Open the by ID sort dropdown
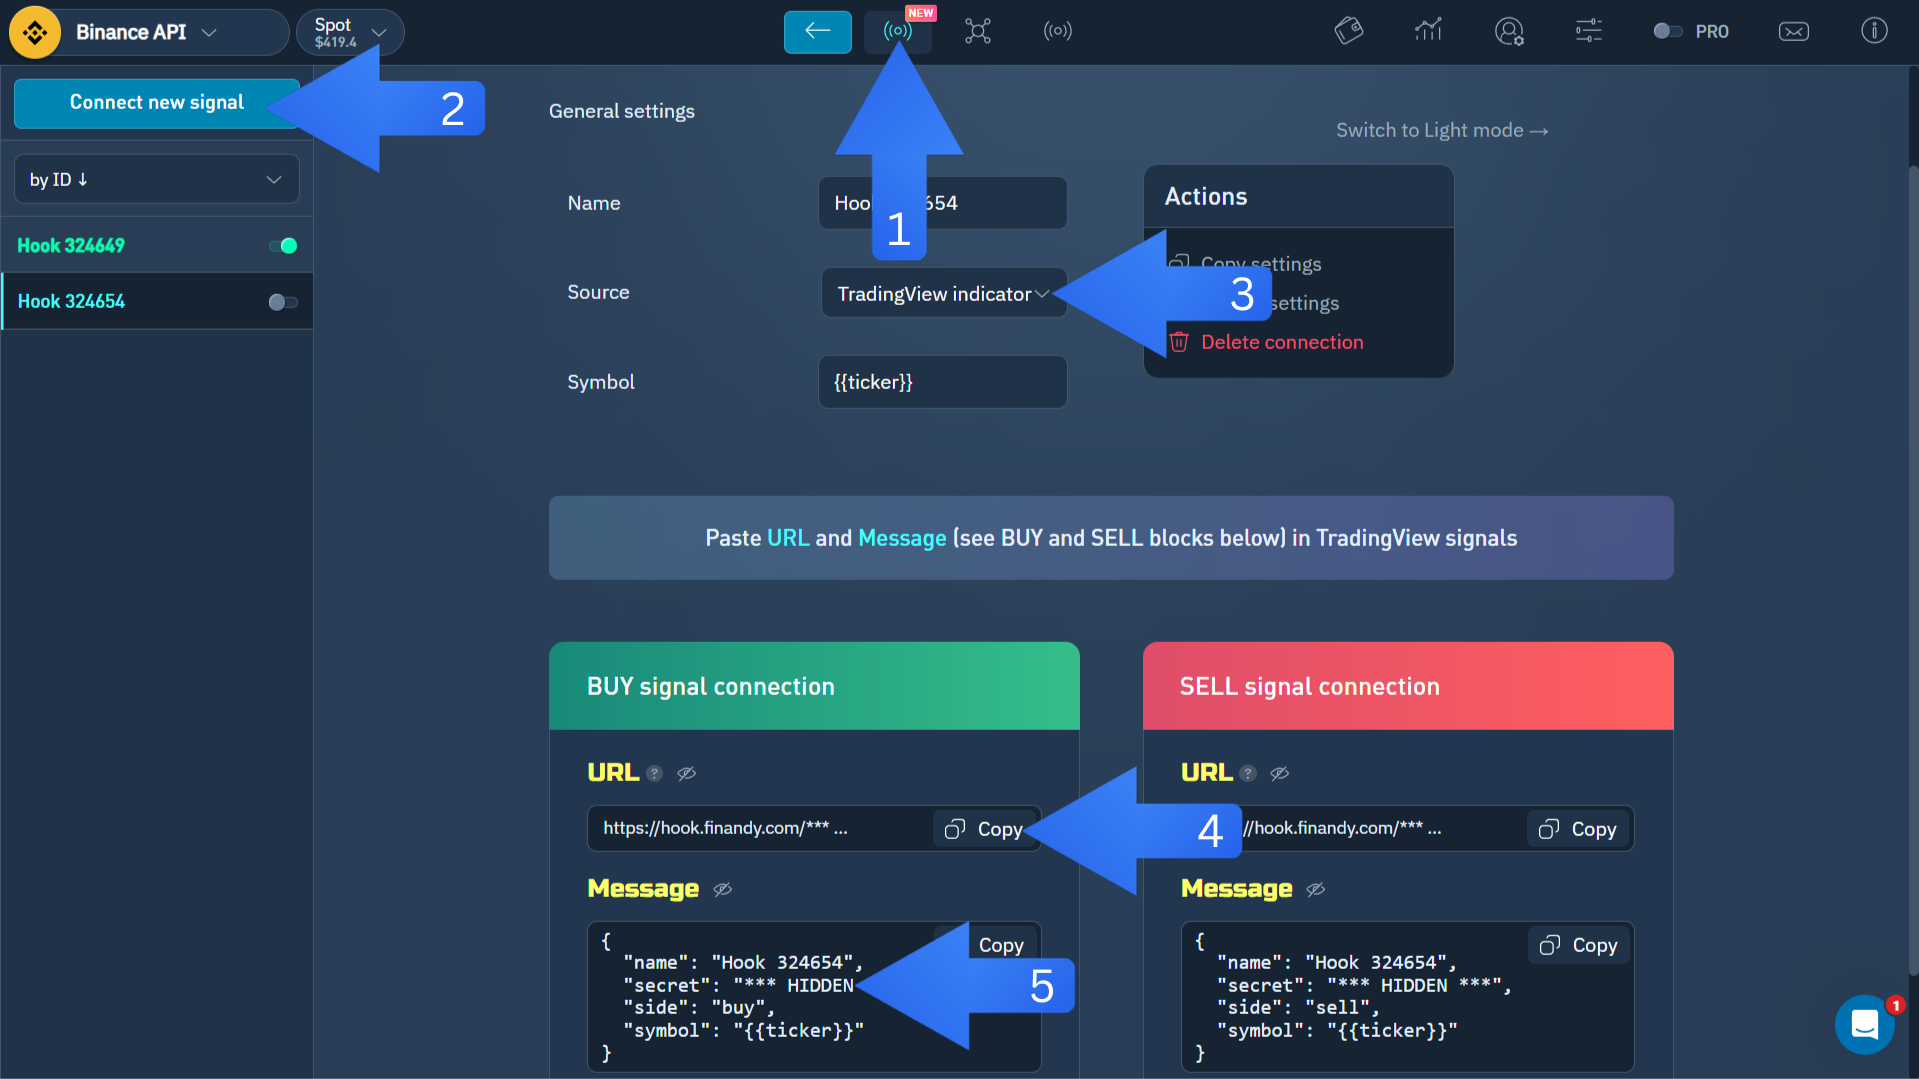1919x1079 pixels. [157, 179]
